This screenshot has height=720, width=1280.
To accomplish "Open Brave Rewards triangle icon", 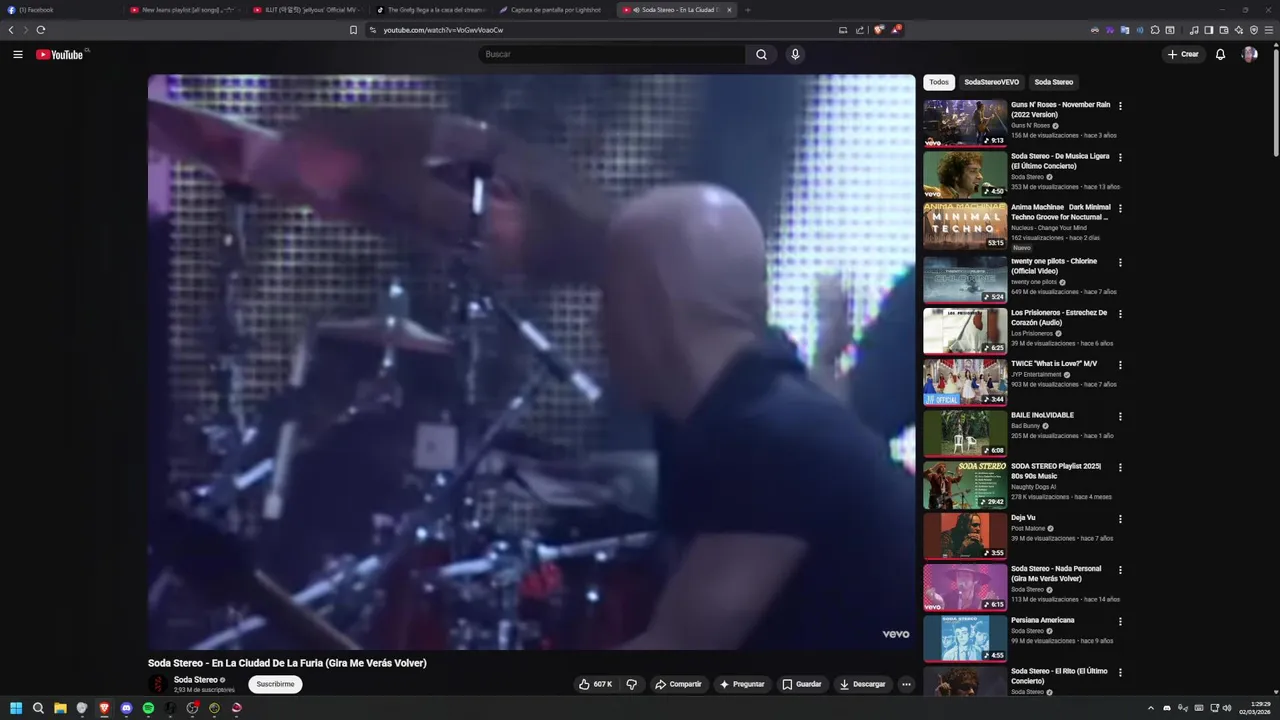I will click(896, 30).
